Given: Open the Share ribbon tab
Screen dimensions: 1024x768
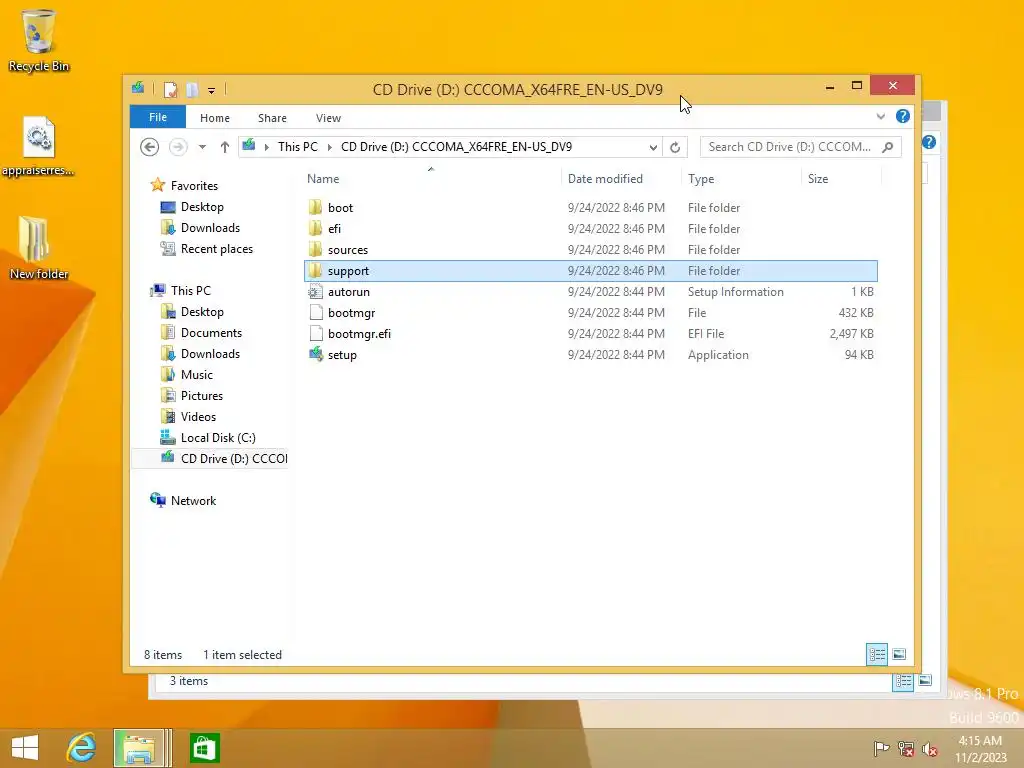Looking at the screenshot, I should 272,118.
